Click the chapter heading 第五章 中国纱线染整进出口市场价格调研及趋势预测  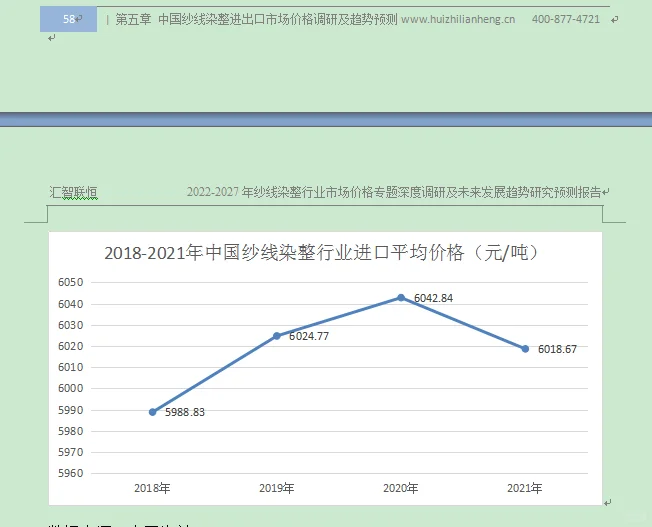tap(256, 20)
